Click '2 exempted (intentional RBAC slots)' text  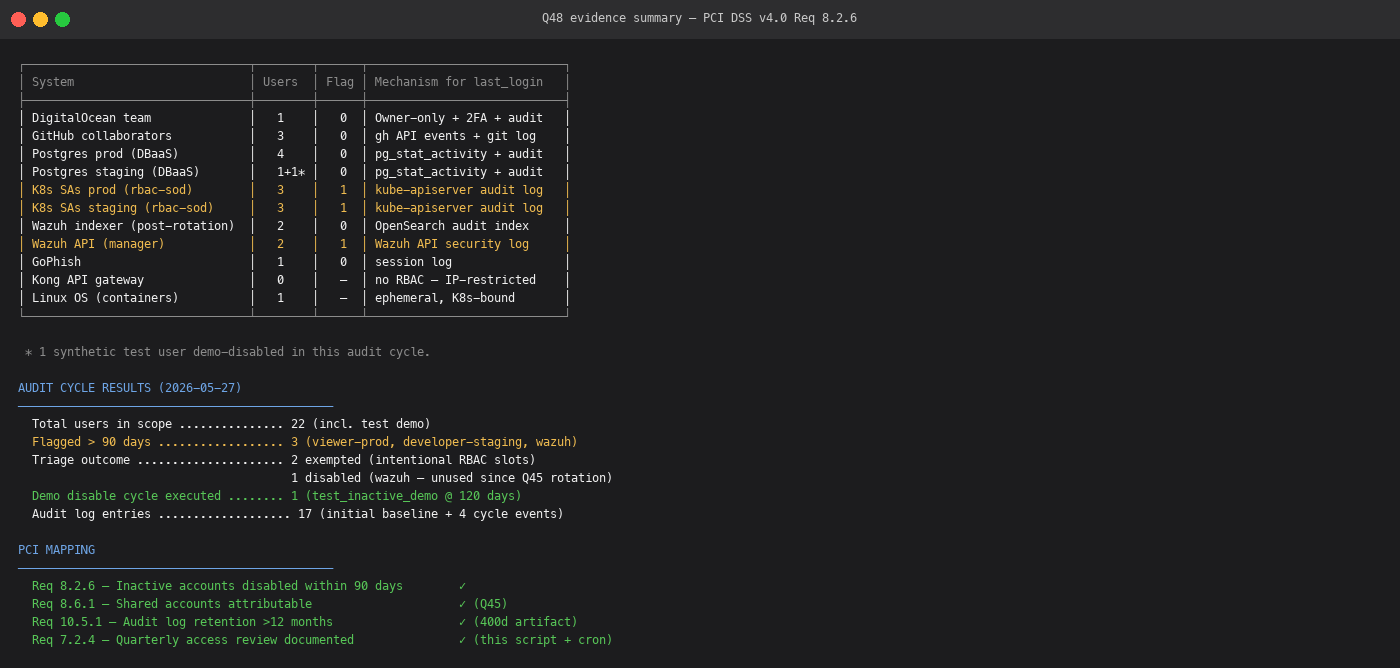tap(413, 460)
